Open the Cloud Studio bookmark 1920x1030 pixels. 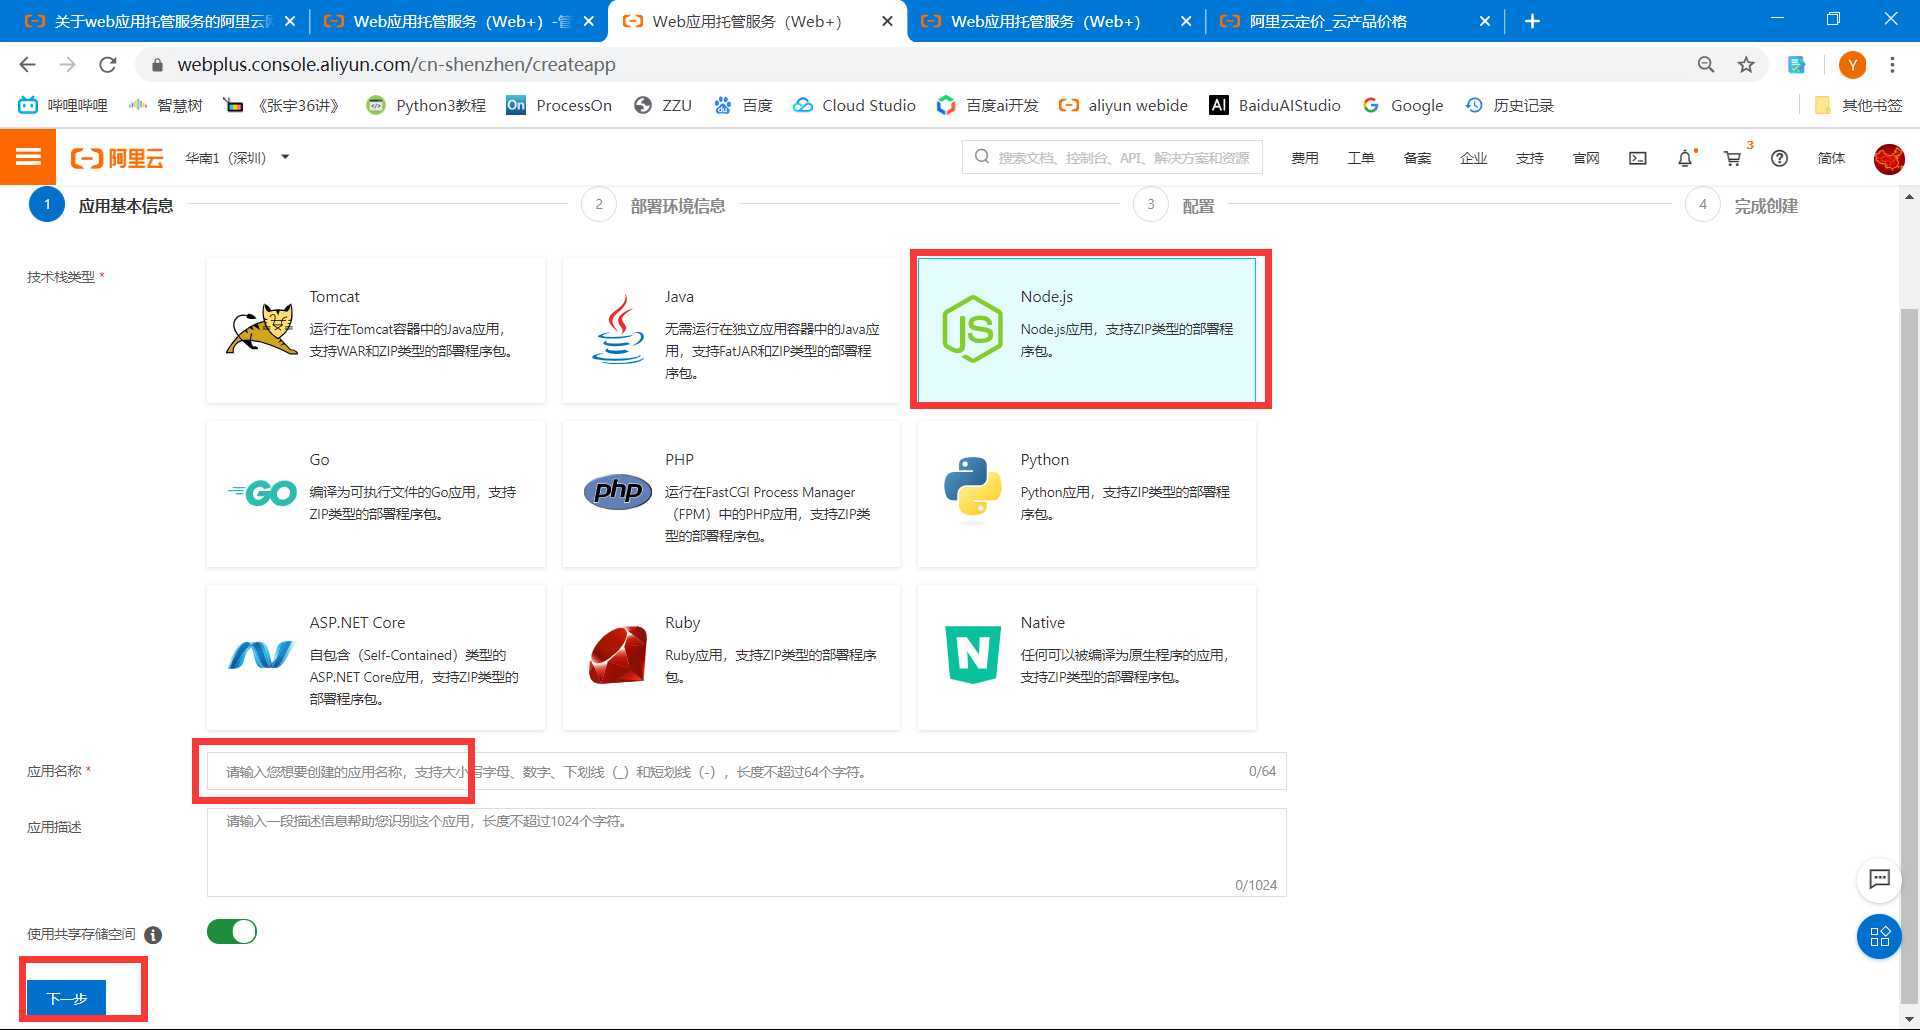click(x=854, y=105)
